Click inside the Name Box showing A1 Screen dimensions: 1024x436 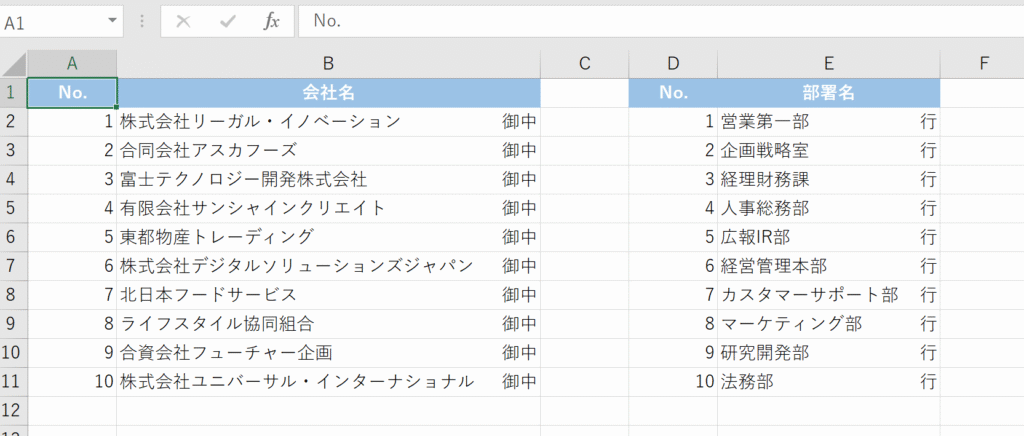point(50,21)
